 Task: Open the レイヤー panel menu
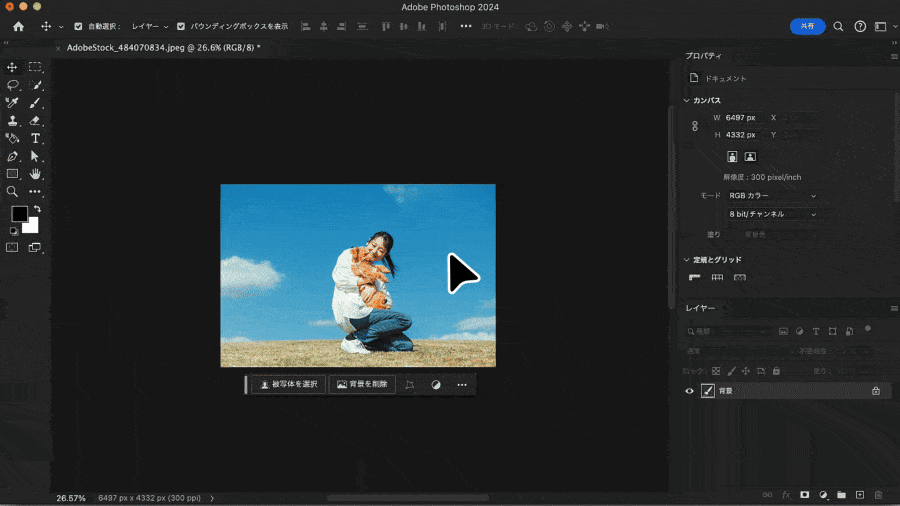tap(894, 309)
